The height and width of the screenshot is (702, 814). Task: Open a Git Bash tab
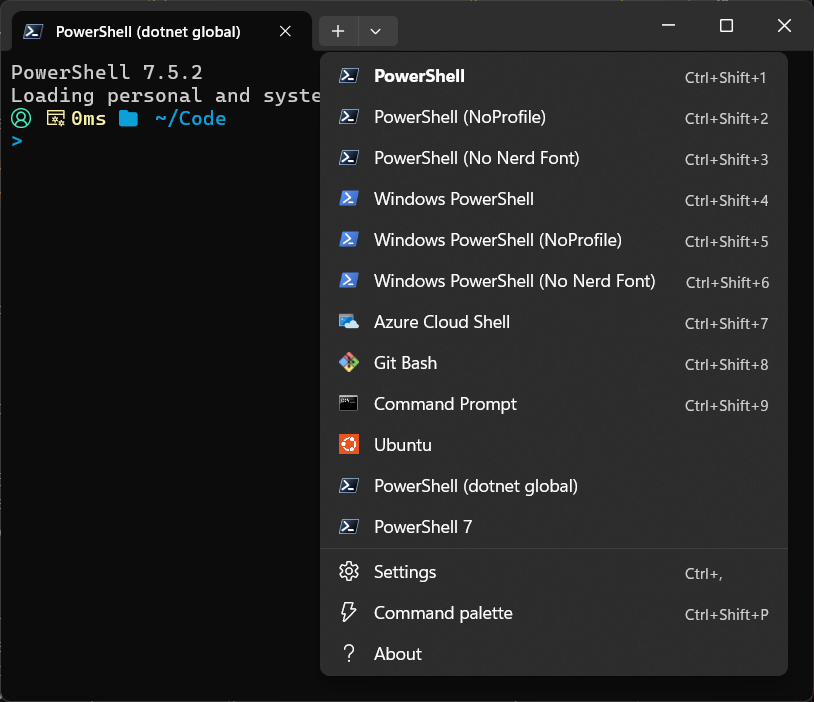(553, 363)
